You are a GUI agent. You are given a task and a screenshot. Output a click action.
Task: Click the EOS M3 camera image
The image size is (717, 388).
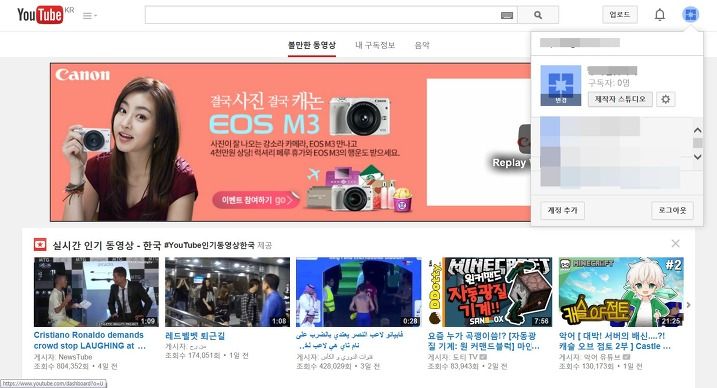pos(359,117)
